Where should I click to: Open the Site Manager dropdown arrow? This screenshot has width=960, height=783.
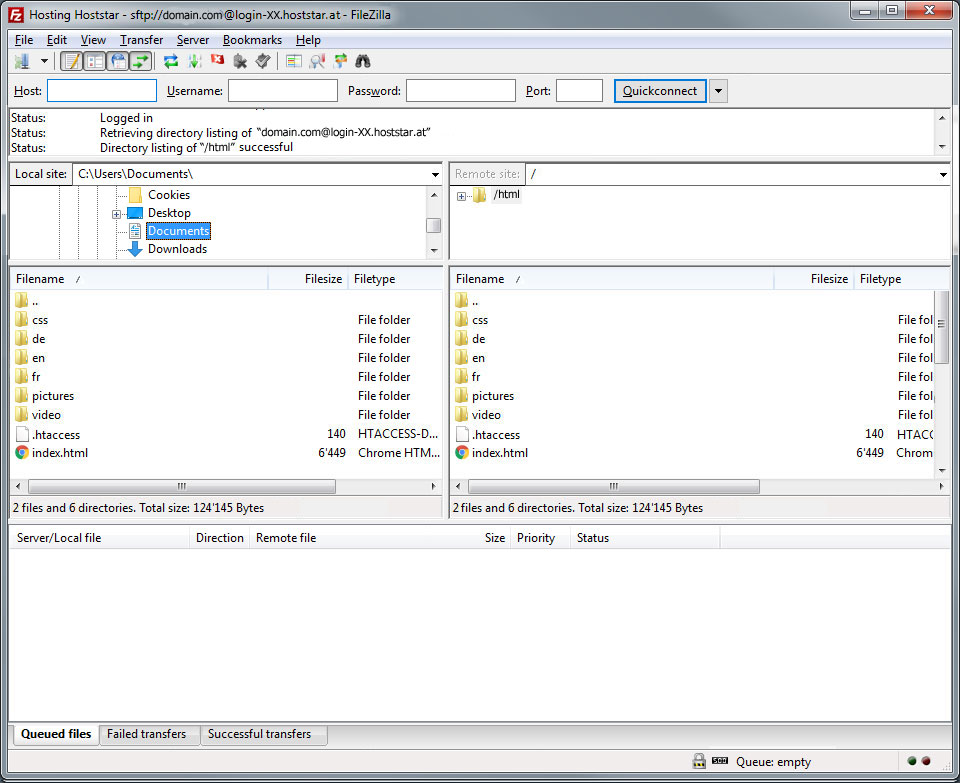44,61
